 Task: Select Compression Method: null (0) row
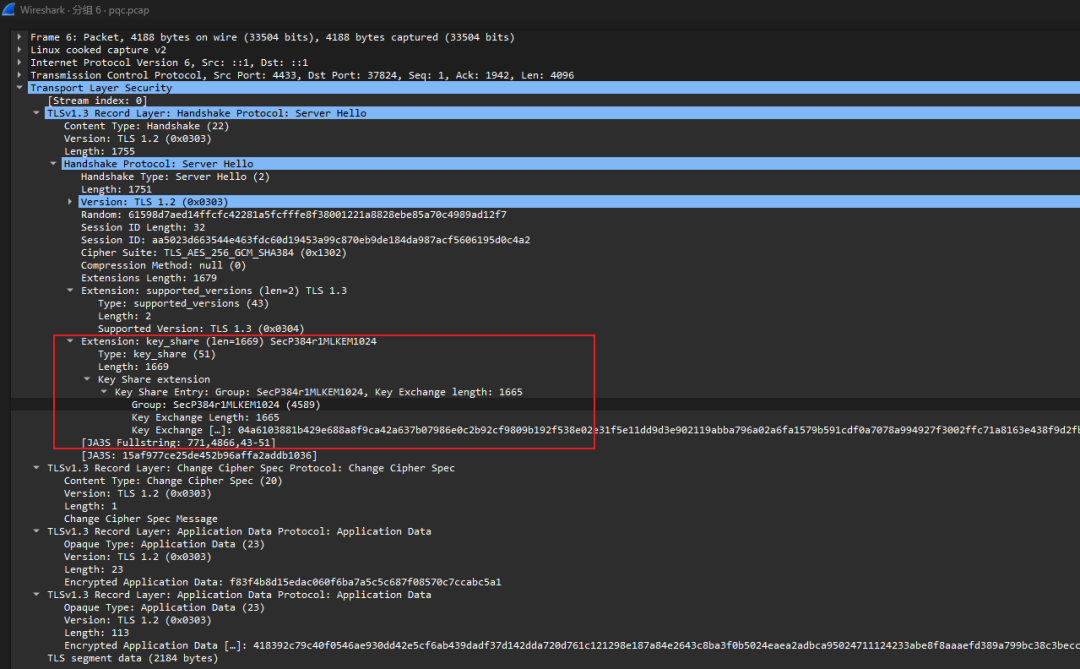coord(163,265)
